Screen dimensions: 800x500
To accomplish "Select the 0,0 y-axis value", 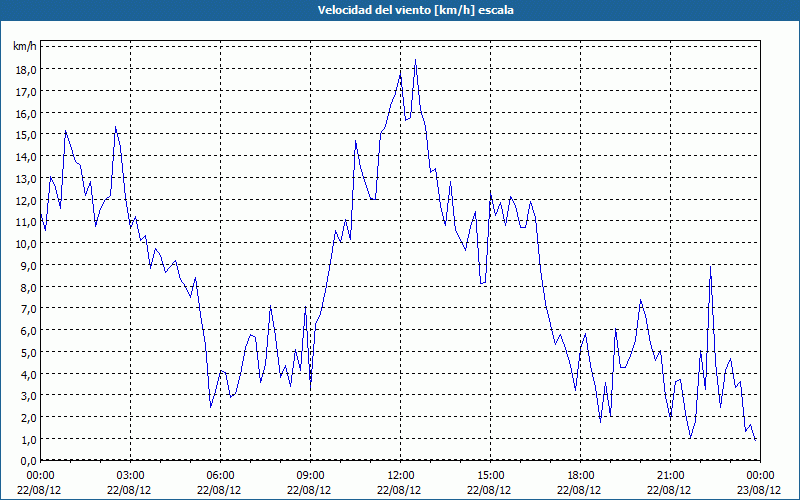I will point(28,461).
